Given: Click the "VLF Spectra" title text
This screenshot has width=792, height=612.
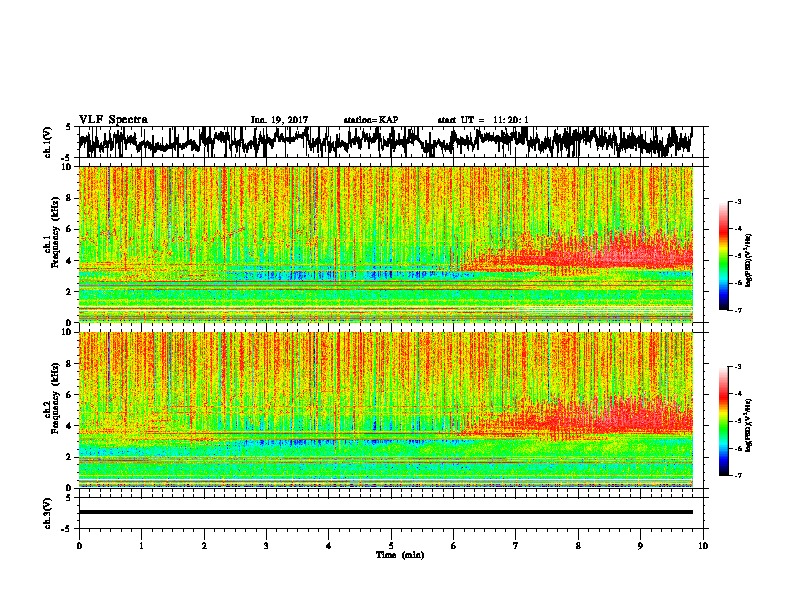Looking at the screenshot, I should coord(113,119).
